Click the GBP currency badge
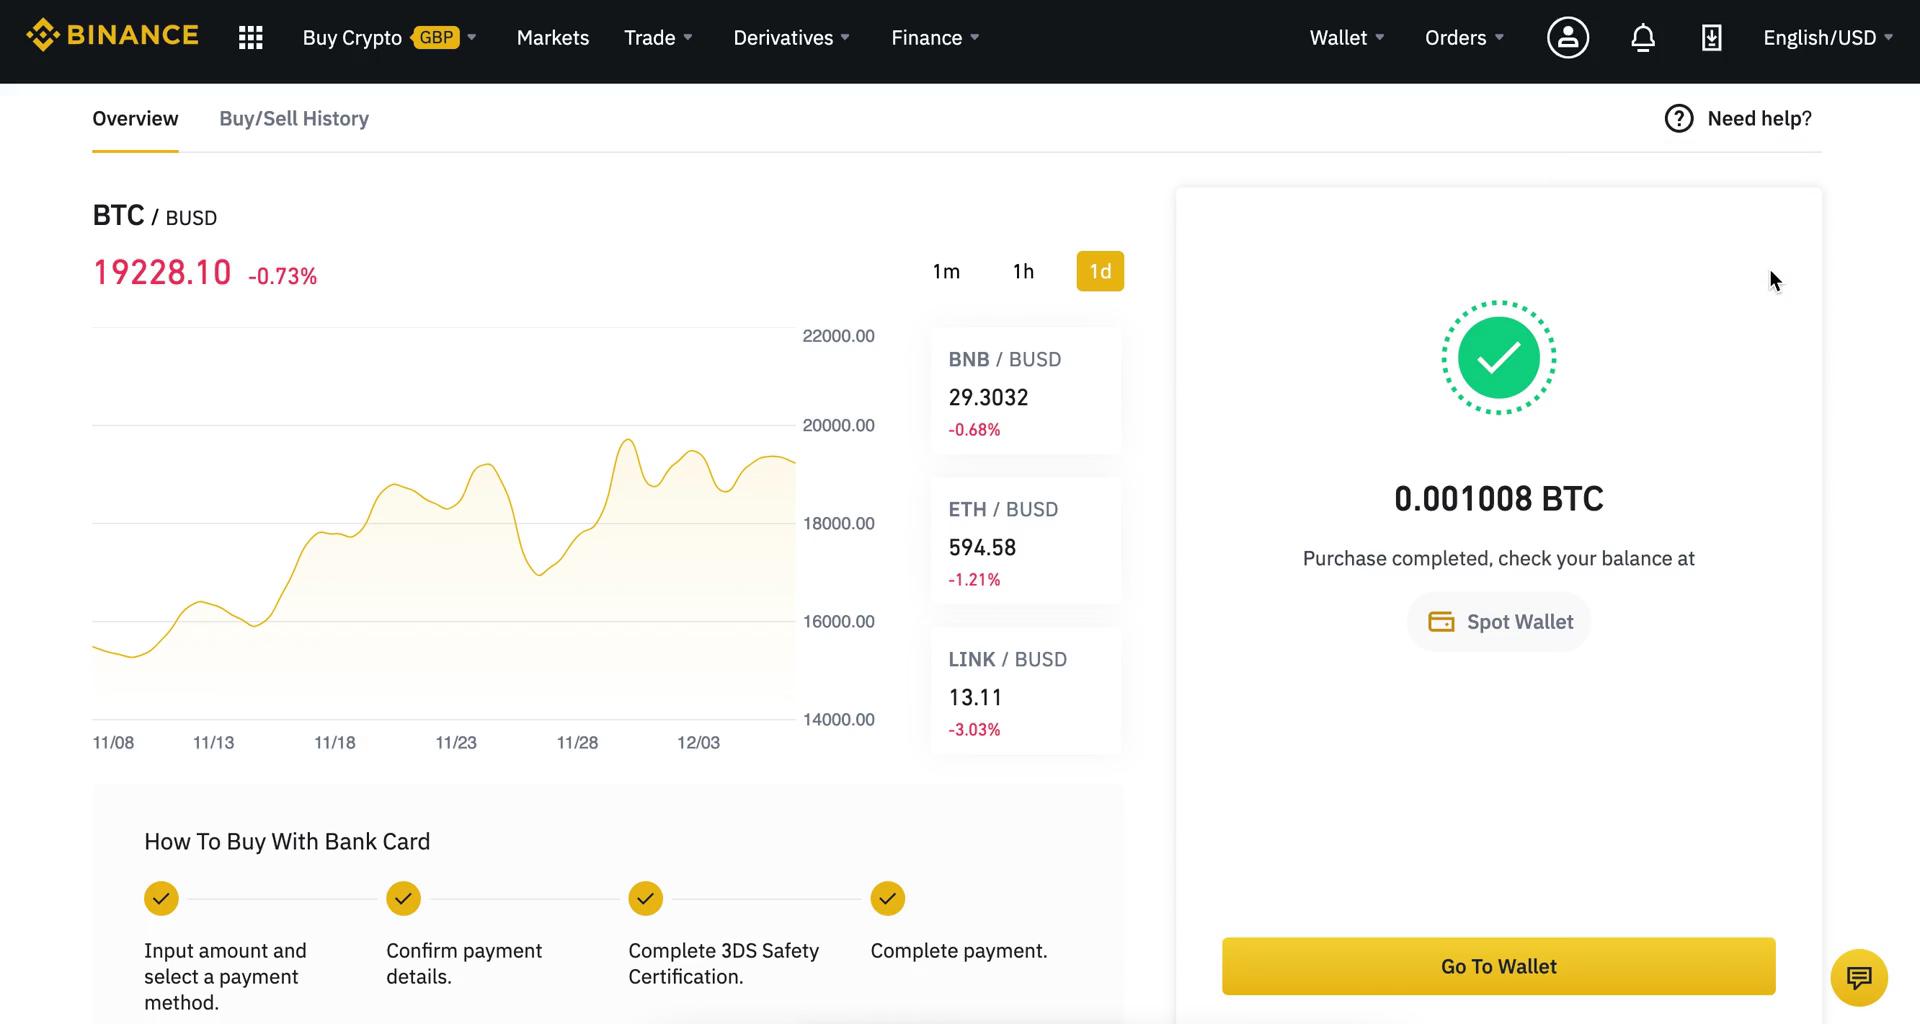Screen dimensions: 1920x1024 pyautogui.click(x=436, y=38)
